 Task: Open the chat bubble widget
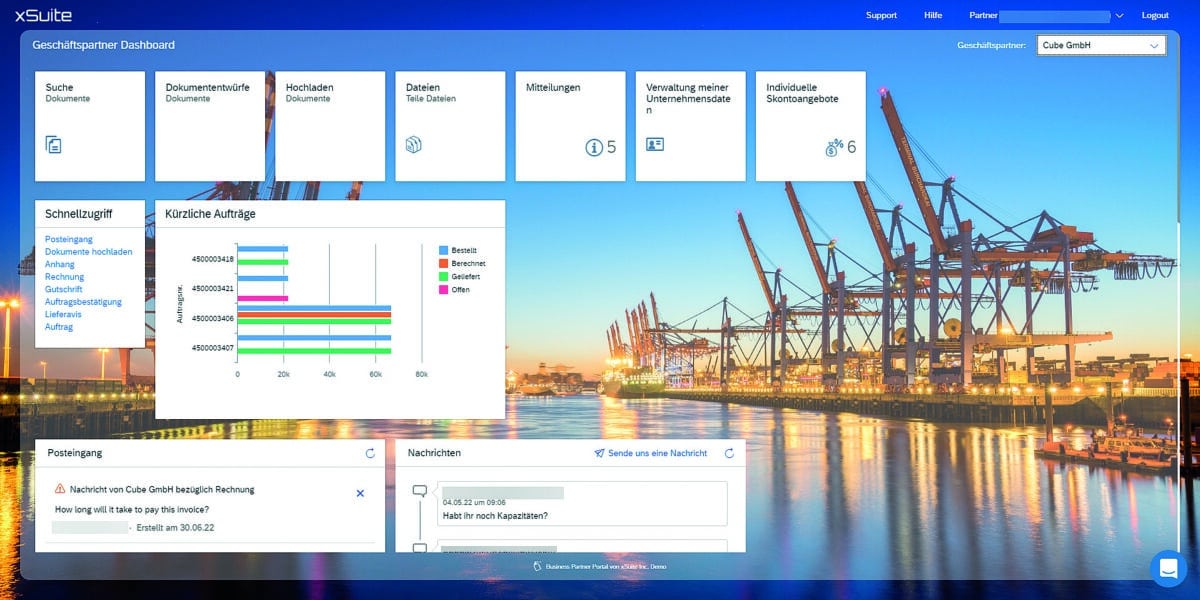[x=1167, y=568]
